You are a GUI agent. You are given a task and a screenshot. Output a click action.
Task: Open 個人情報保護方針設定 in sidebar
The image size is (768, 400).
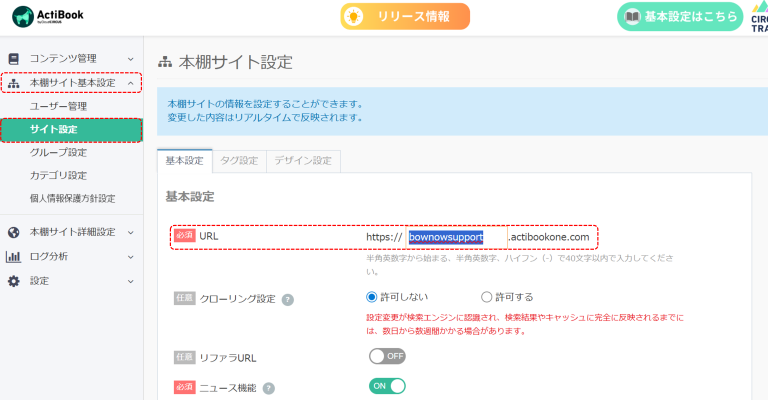[72, 198]
